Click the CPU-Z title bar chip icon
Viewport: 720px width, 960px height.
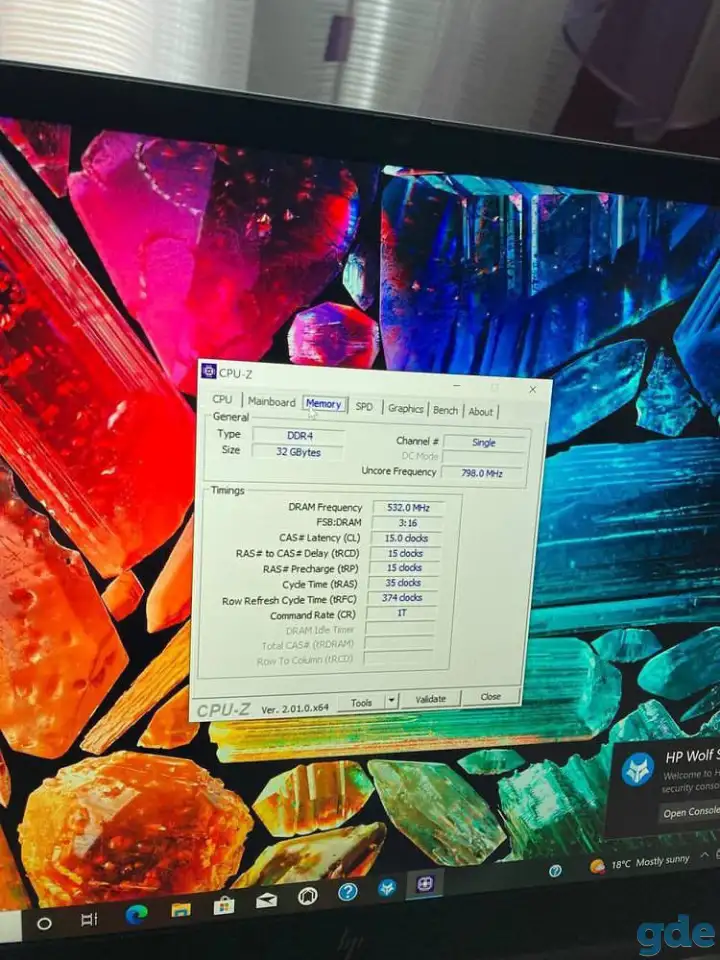click(x=209, y=371)
